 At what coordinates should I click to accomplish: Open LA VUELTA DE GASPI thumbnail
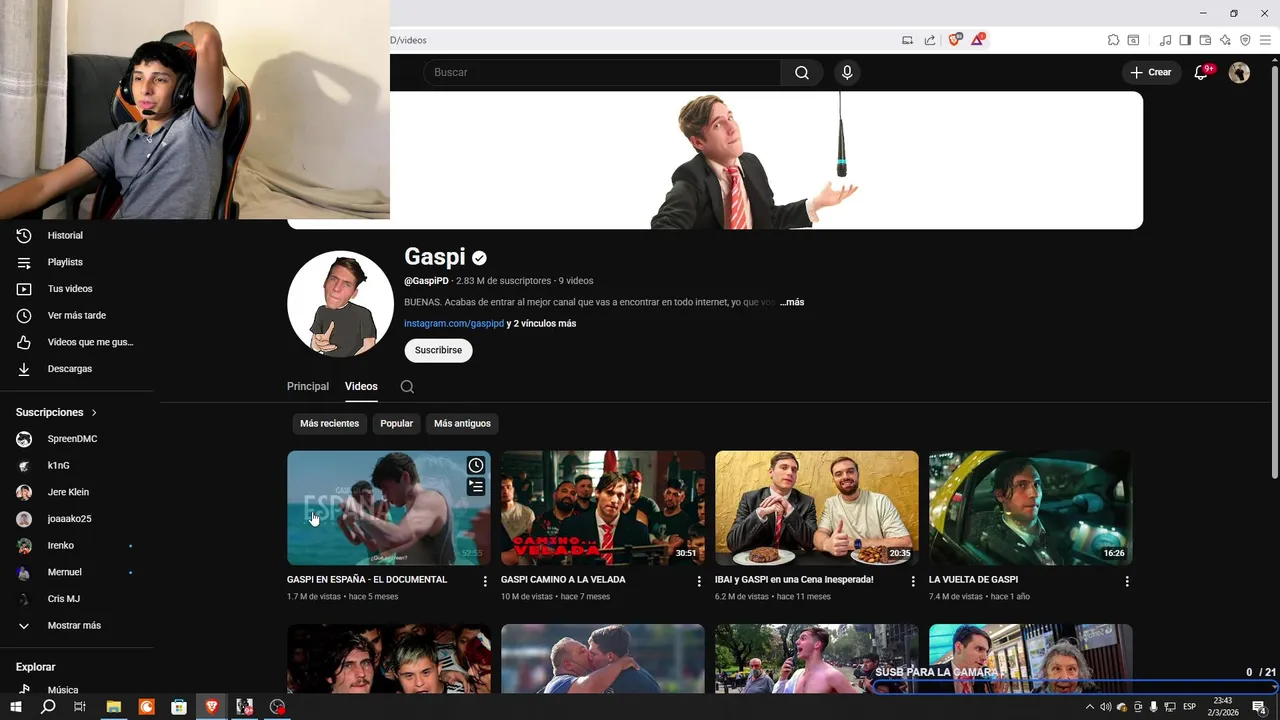pos(1030,507)
